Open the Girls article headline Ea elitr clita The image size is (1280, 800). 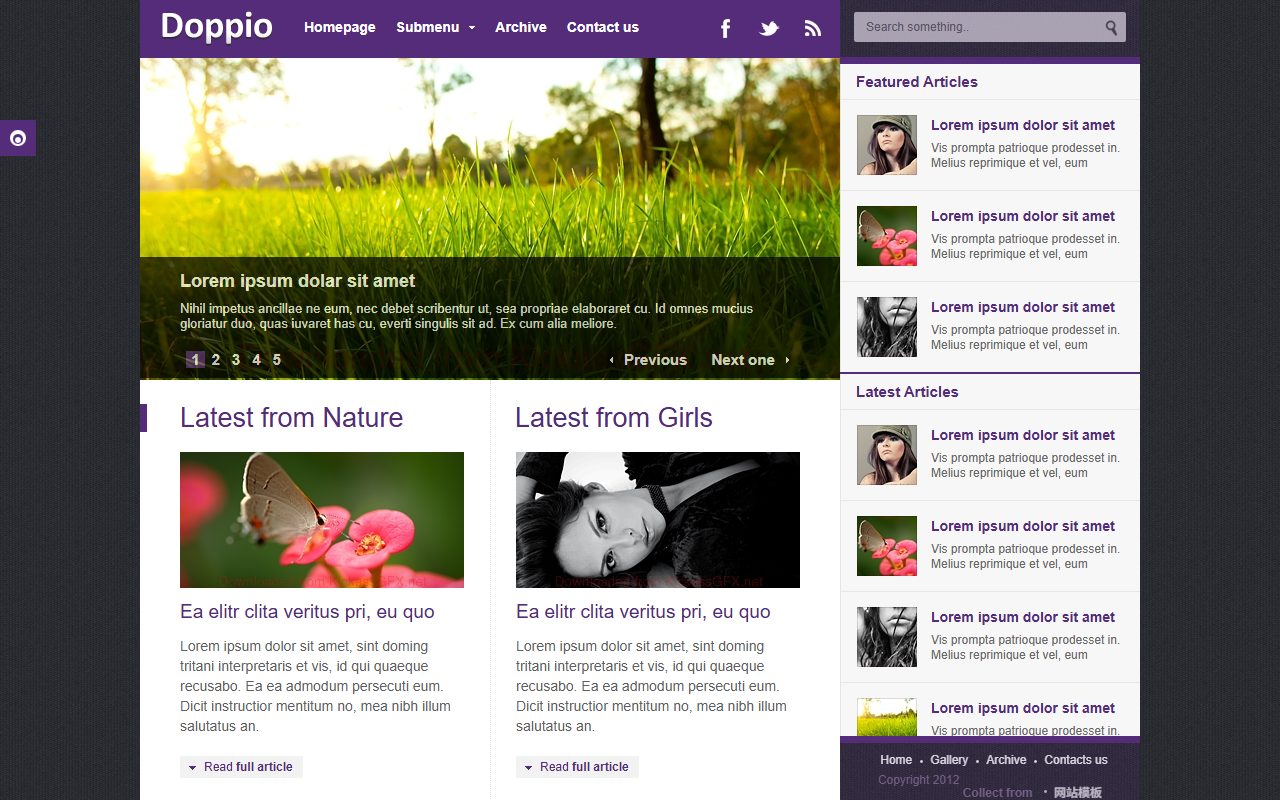point(643,612)
